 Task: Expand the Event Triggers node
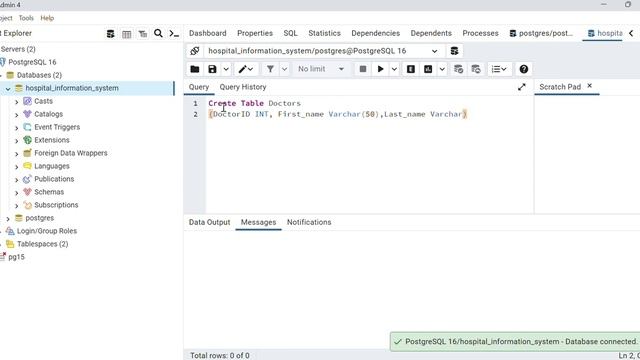point(17,128)
